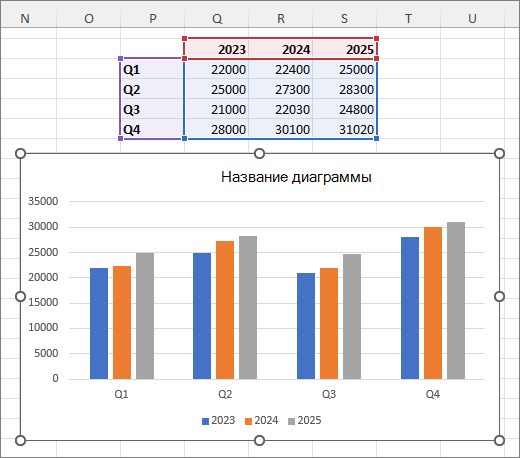520x458 pixels.
Task: Select the blue Q4 2023 bar
Action: [410, 308]
